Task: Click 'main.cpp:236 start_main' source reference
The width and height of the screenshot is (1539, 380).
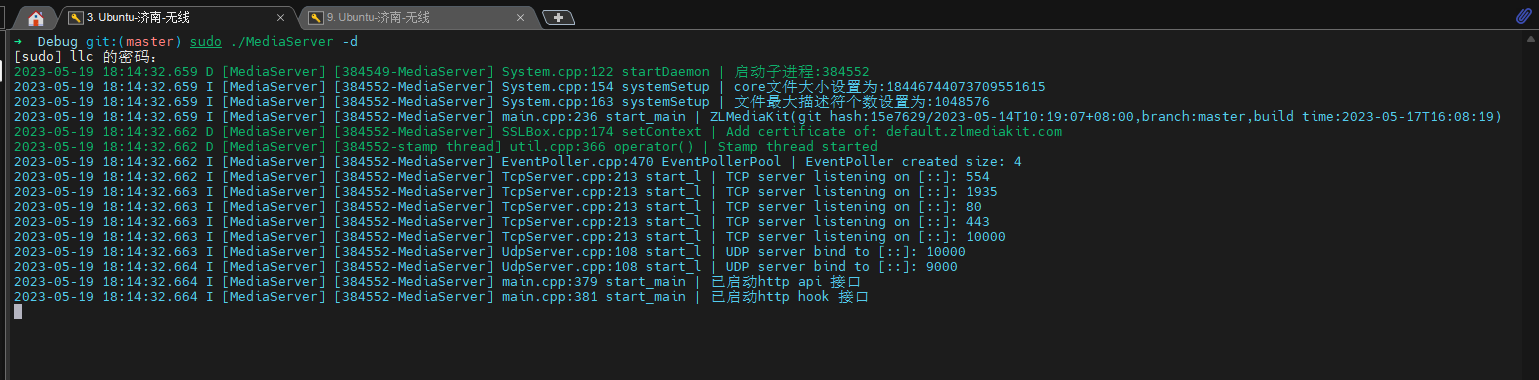Action: tap(593, 116)
